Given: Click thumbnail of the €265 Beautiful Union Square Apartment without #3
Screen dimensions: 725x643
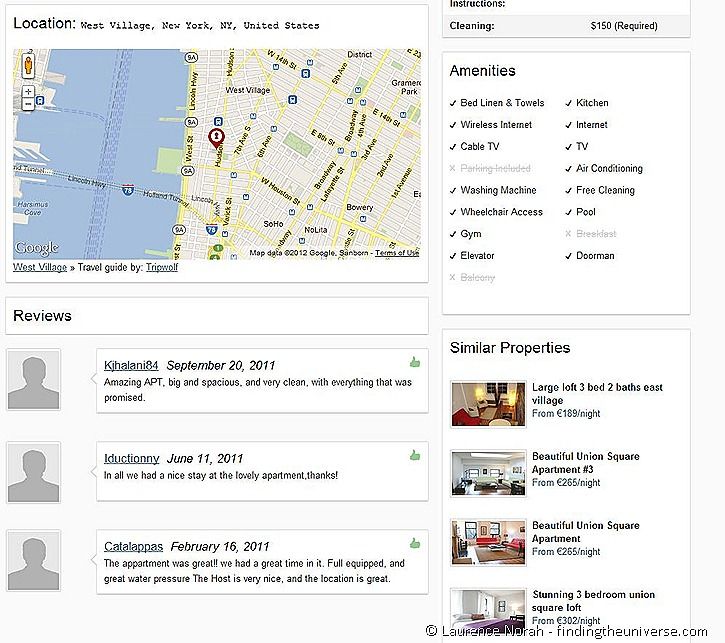Looking at the screenshot, I should pos(488,542).
